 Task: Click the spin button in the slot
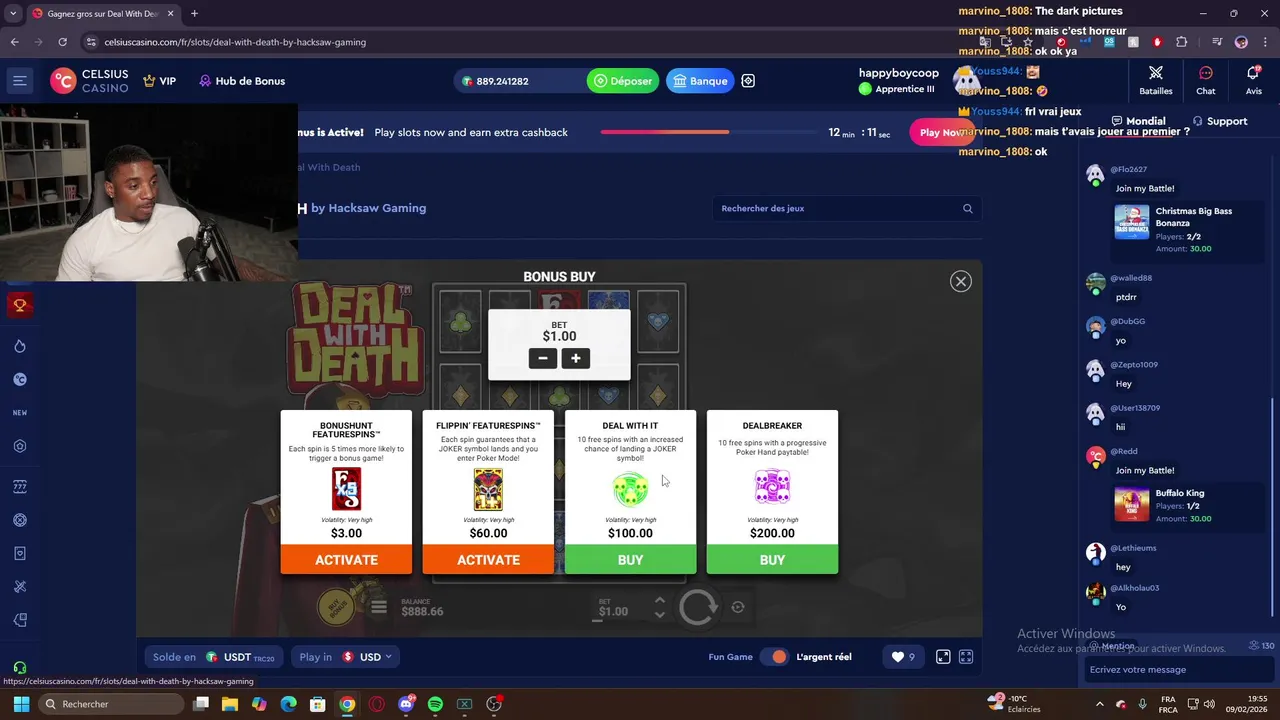pyautogui.click(x=698, y=607)
